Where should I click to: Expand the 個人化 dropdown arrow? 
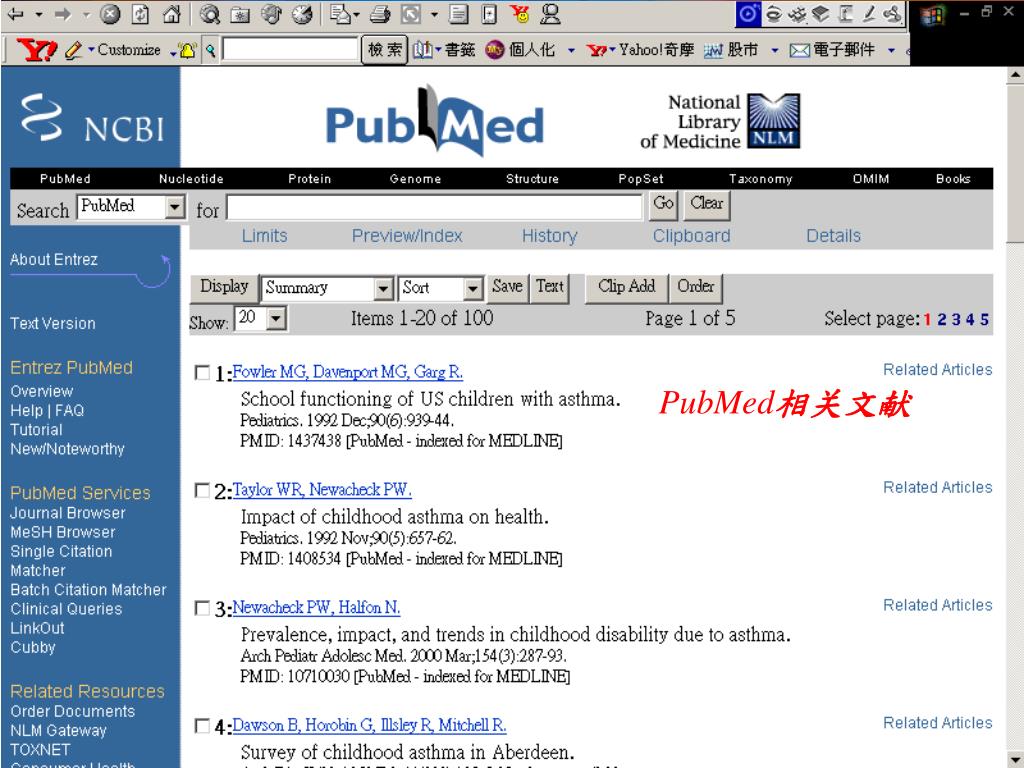(571, 50)
